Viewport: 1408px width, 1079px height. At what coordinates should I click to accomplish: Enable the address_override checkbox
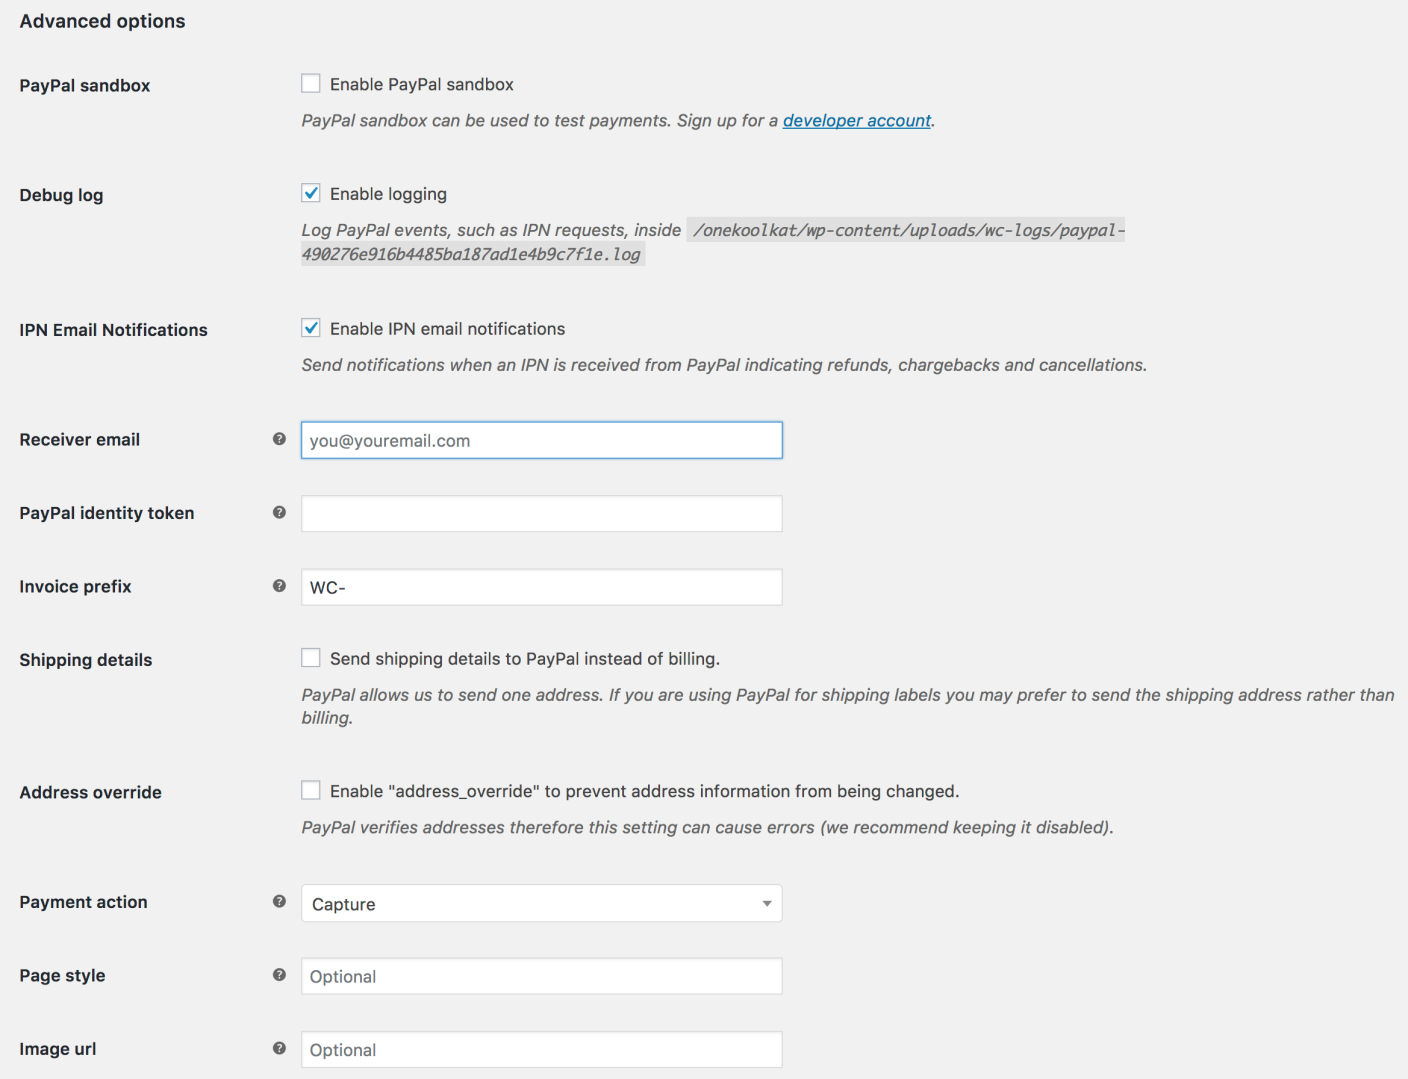click(x=310, y=789)
